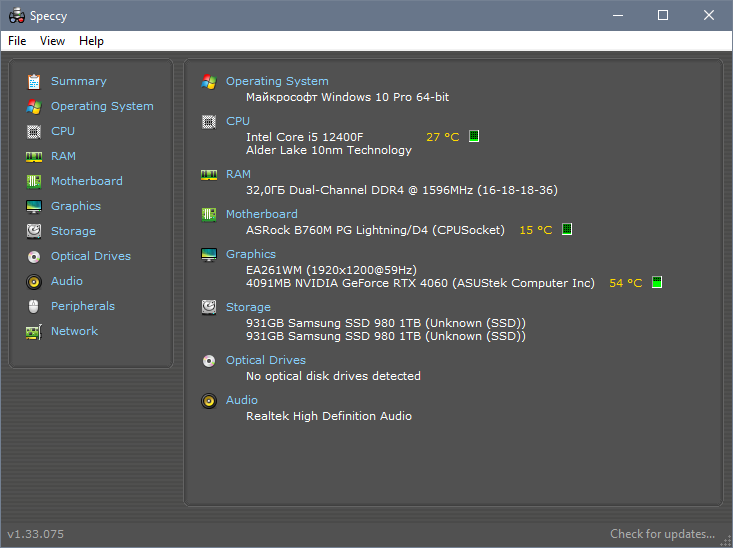Image resolution: width=733 pixels, height=548 pixels.
Task: Click the RAM stick icon in sidebar
Action: click(x=34, y=157)
